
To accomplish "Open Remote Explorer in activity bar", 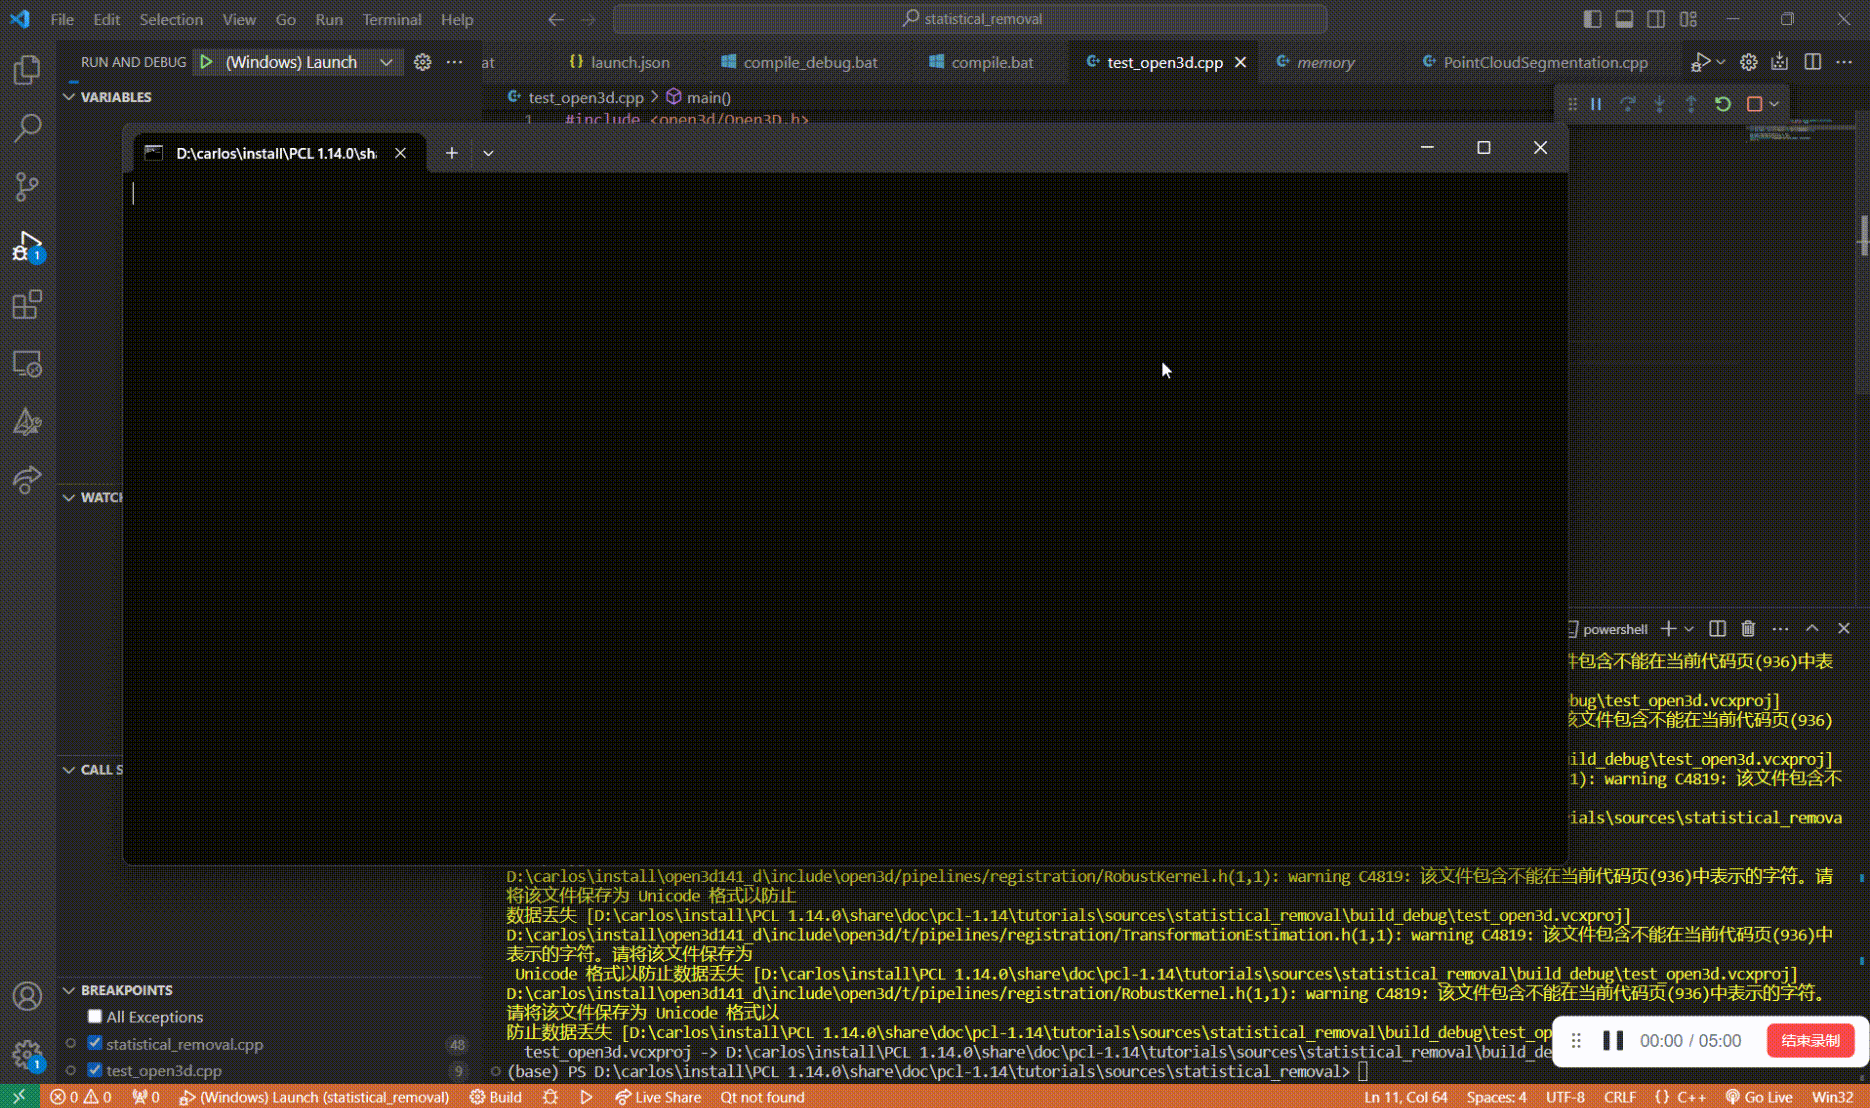I will tap(27, 364).
